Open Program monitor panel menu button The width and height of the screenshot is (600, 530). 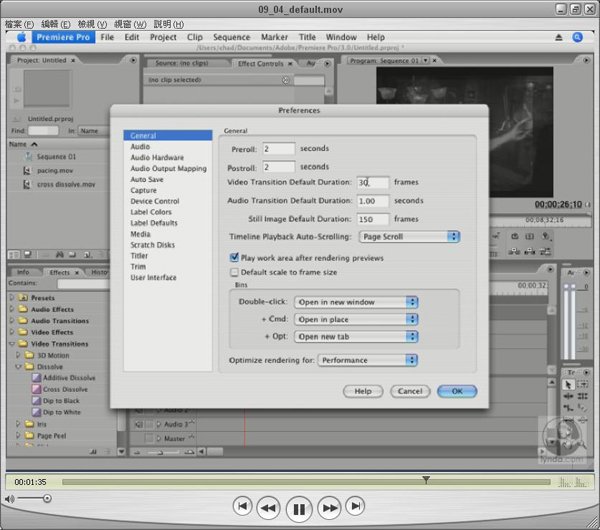(x=586, y=60)
